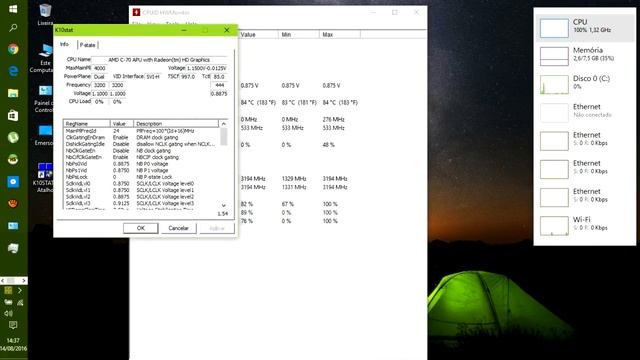Click the taskbar right scroll arrow
The height and width of the screenshot is (360, 640).
(x=24, y=281)
